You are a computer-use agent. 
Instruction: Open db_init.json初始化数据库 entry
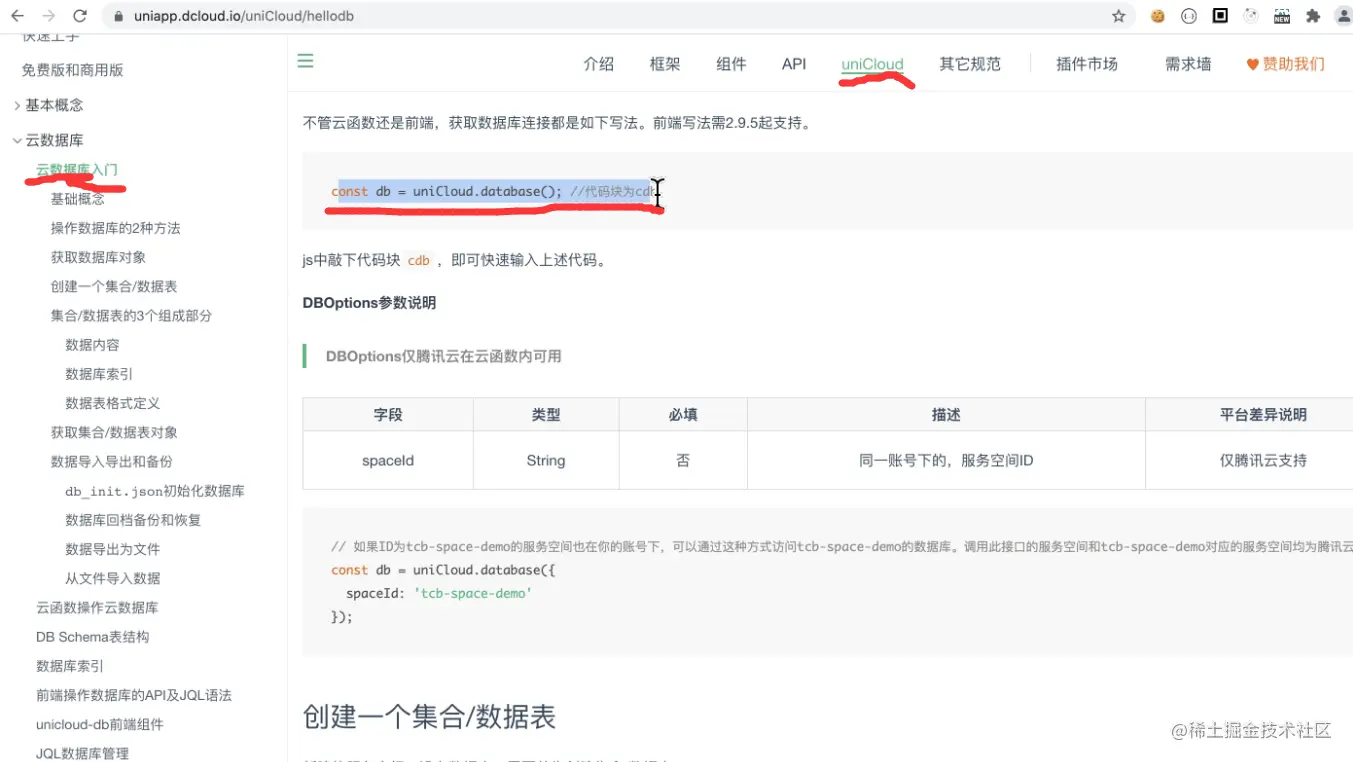(155, 491)
